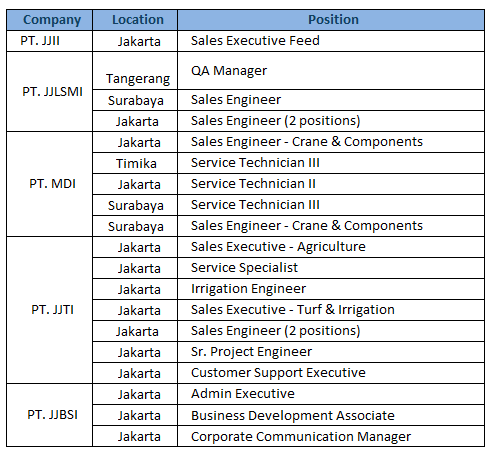
Task: Select the Sales Executive - Agriculture position
Action: tap(331, 247)
